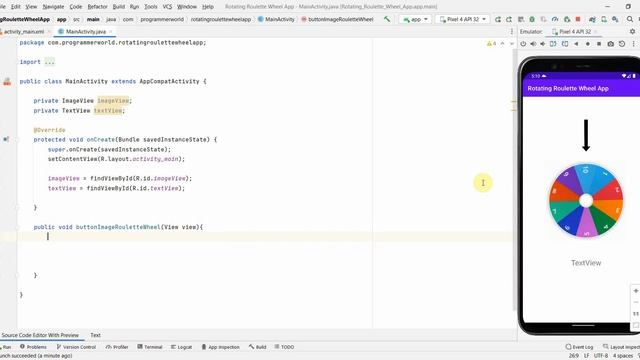Open the Version Control tool window
Image resolution: width=640 pixels, height=360 pixels.
76,347
